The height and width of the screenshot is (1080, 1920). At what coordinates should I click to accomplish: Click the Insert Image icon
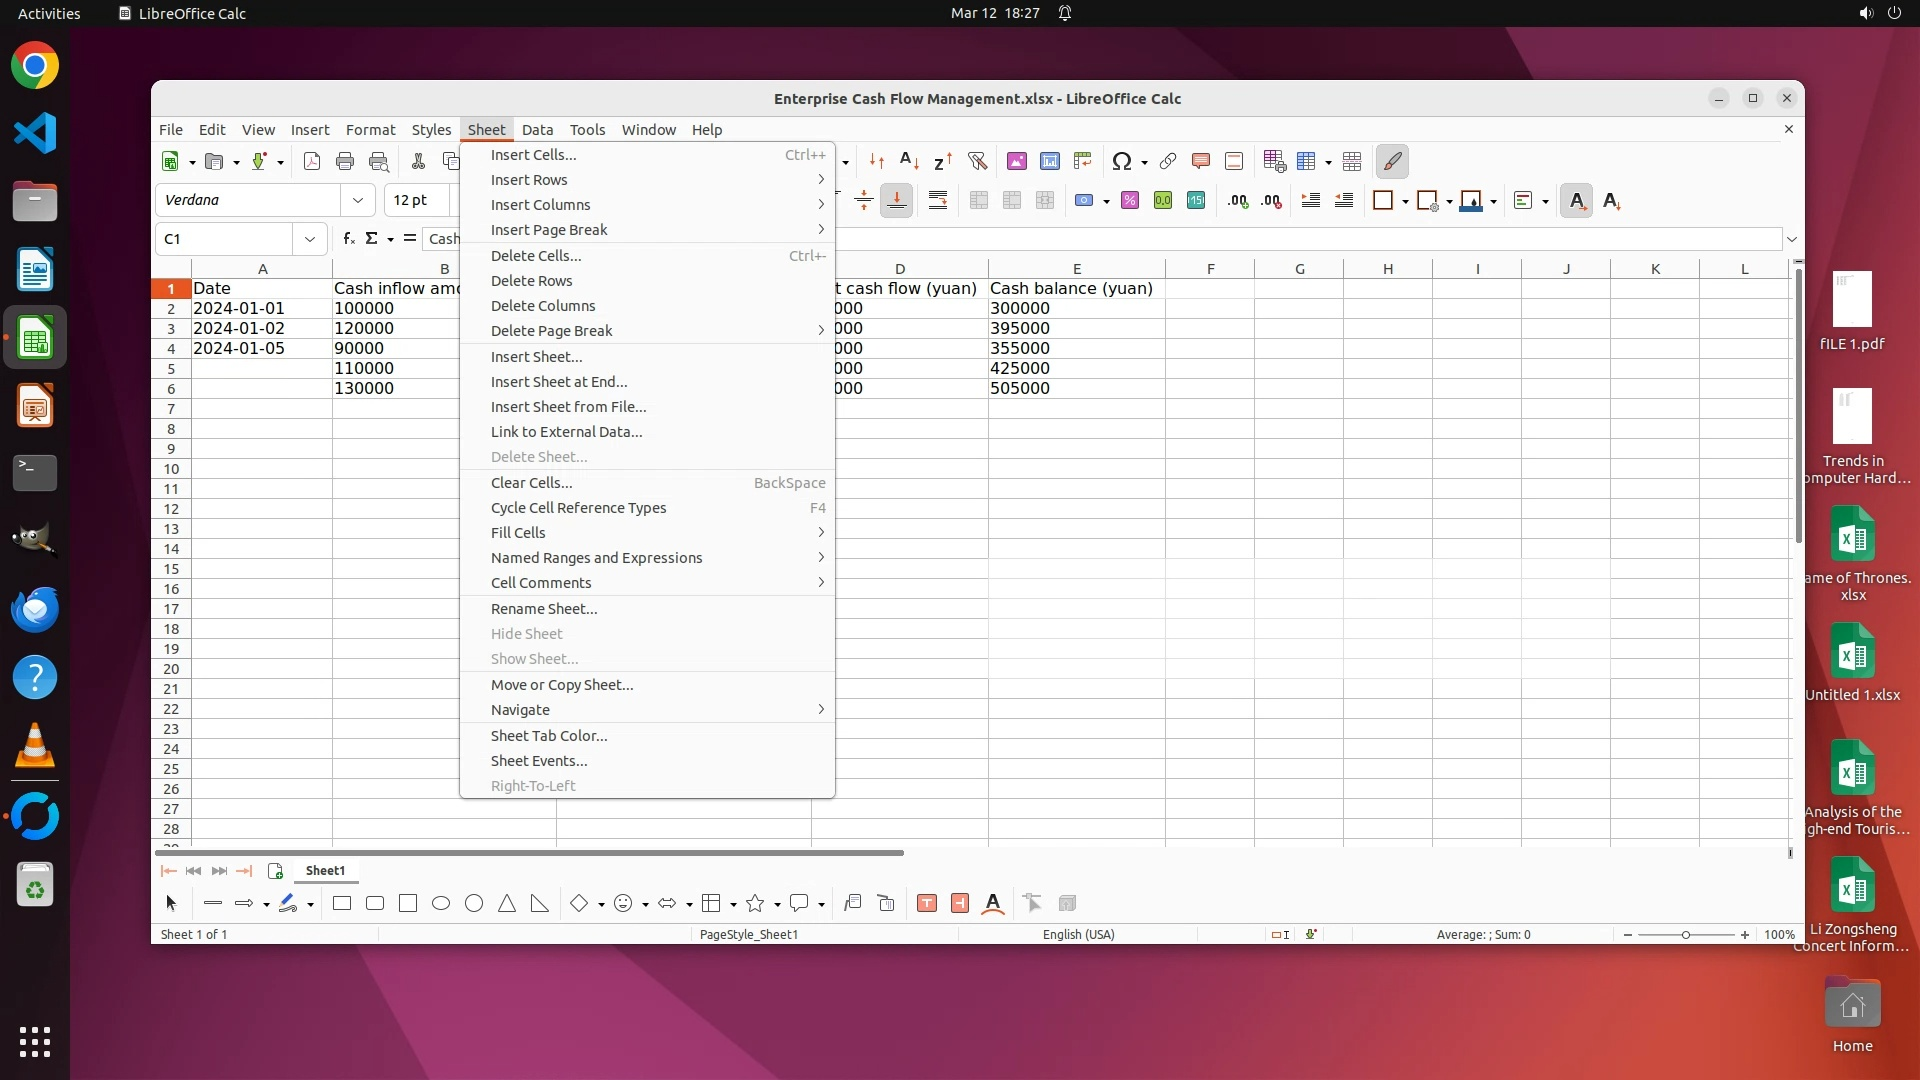[x=1017, y=161]
